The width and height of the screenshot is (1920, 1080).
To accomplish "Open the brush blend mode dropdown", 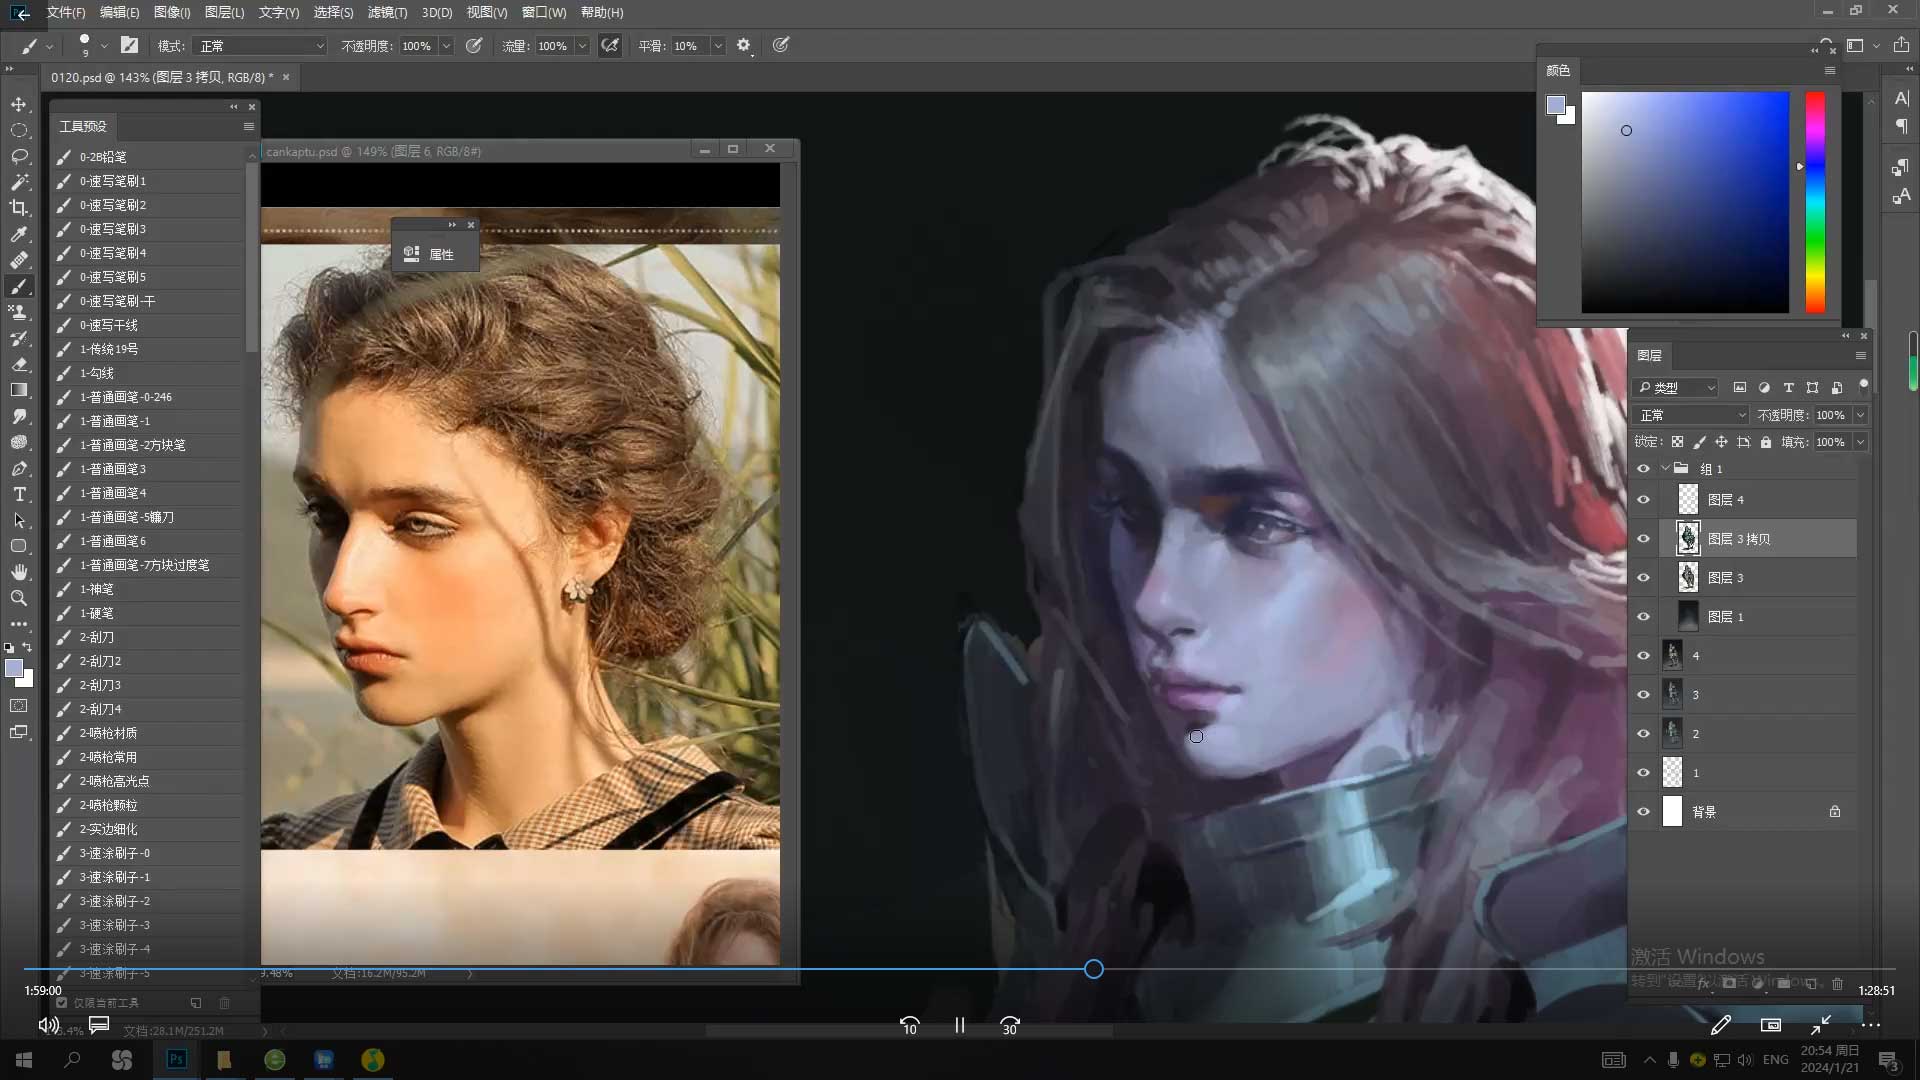I will 261,46.
